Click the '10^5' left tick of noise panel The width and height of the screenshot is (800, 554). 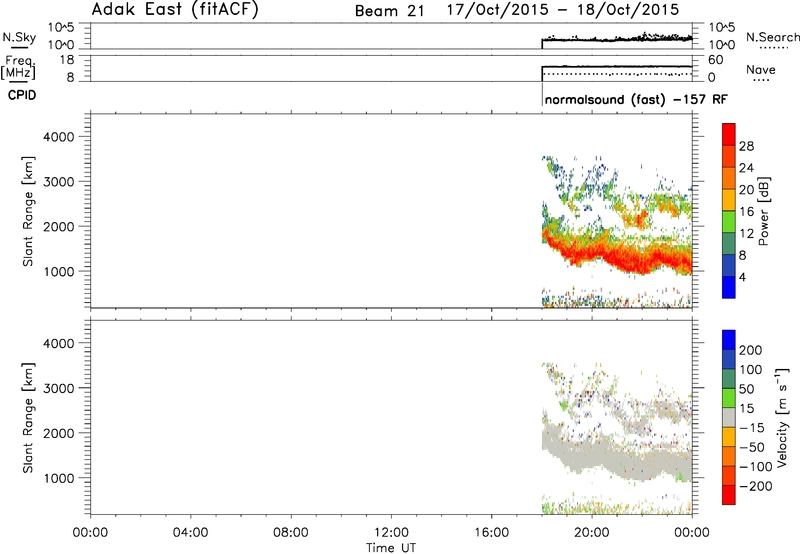pos(61,28)
